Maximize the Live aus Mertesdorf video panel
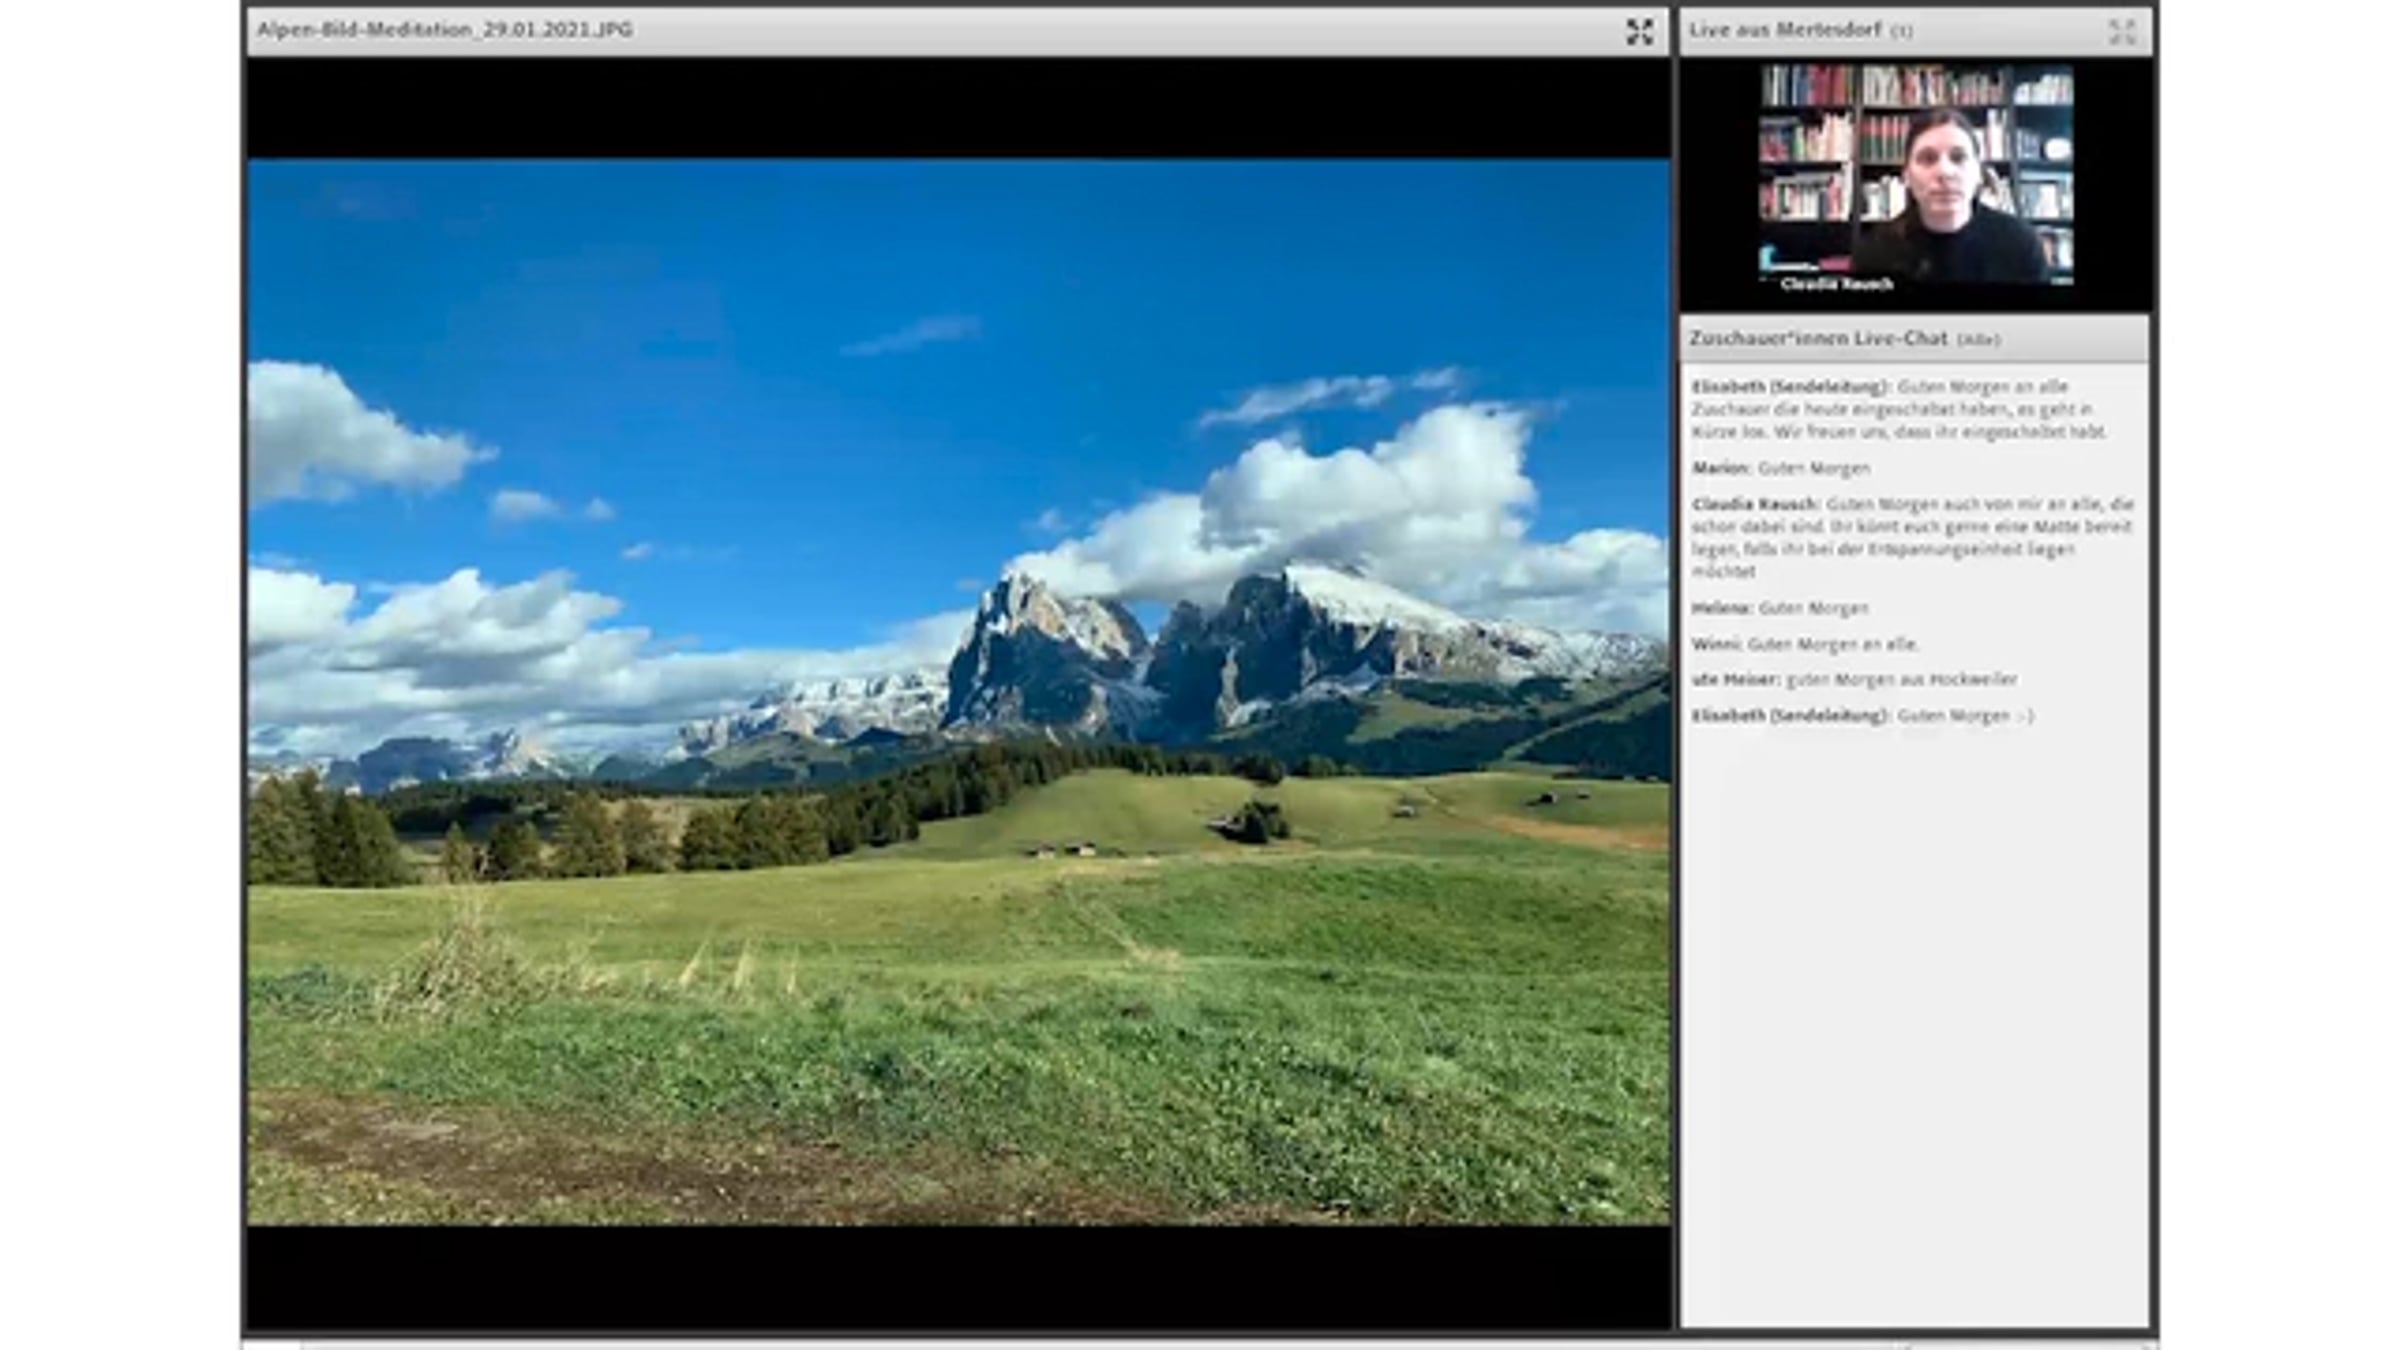Image resolution: width=2400 pixels, height=1350 pixels. [2121, 32]
